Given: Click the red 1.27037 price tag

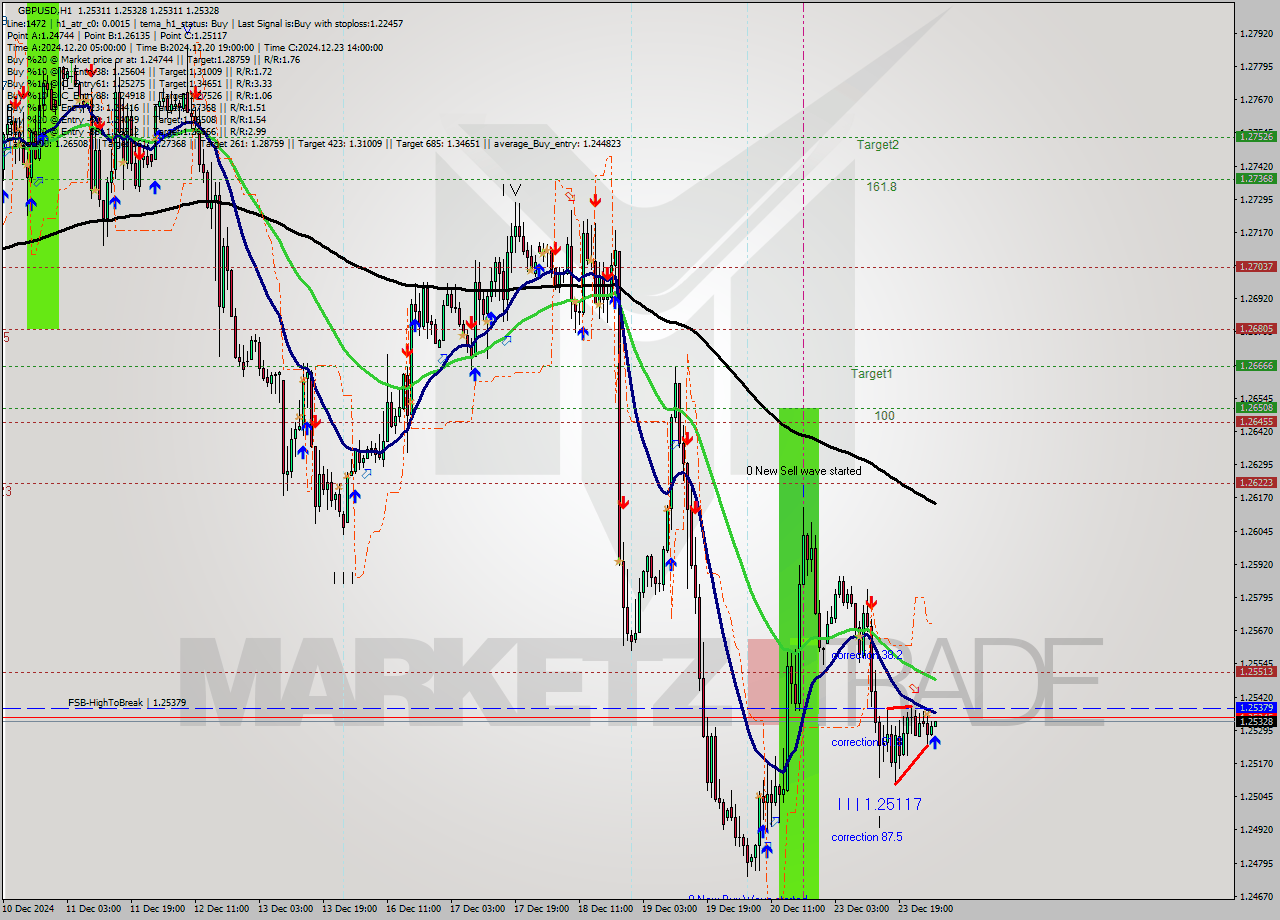Looking at the screenshot, I should pos(1256,266).
